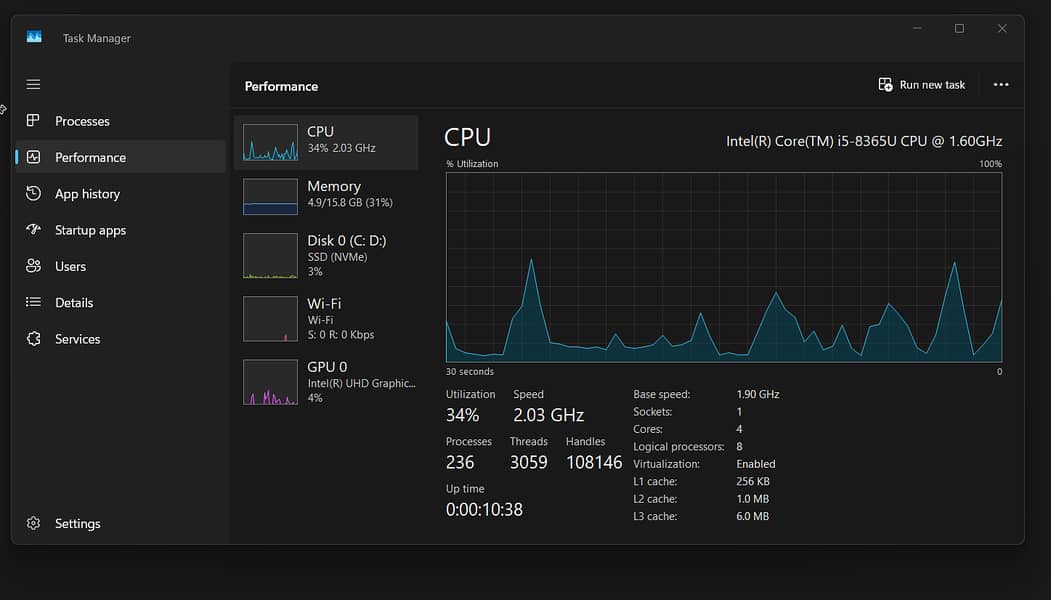Click the Task Manager title bar icon

point(34,38)
